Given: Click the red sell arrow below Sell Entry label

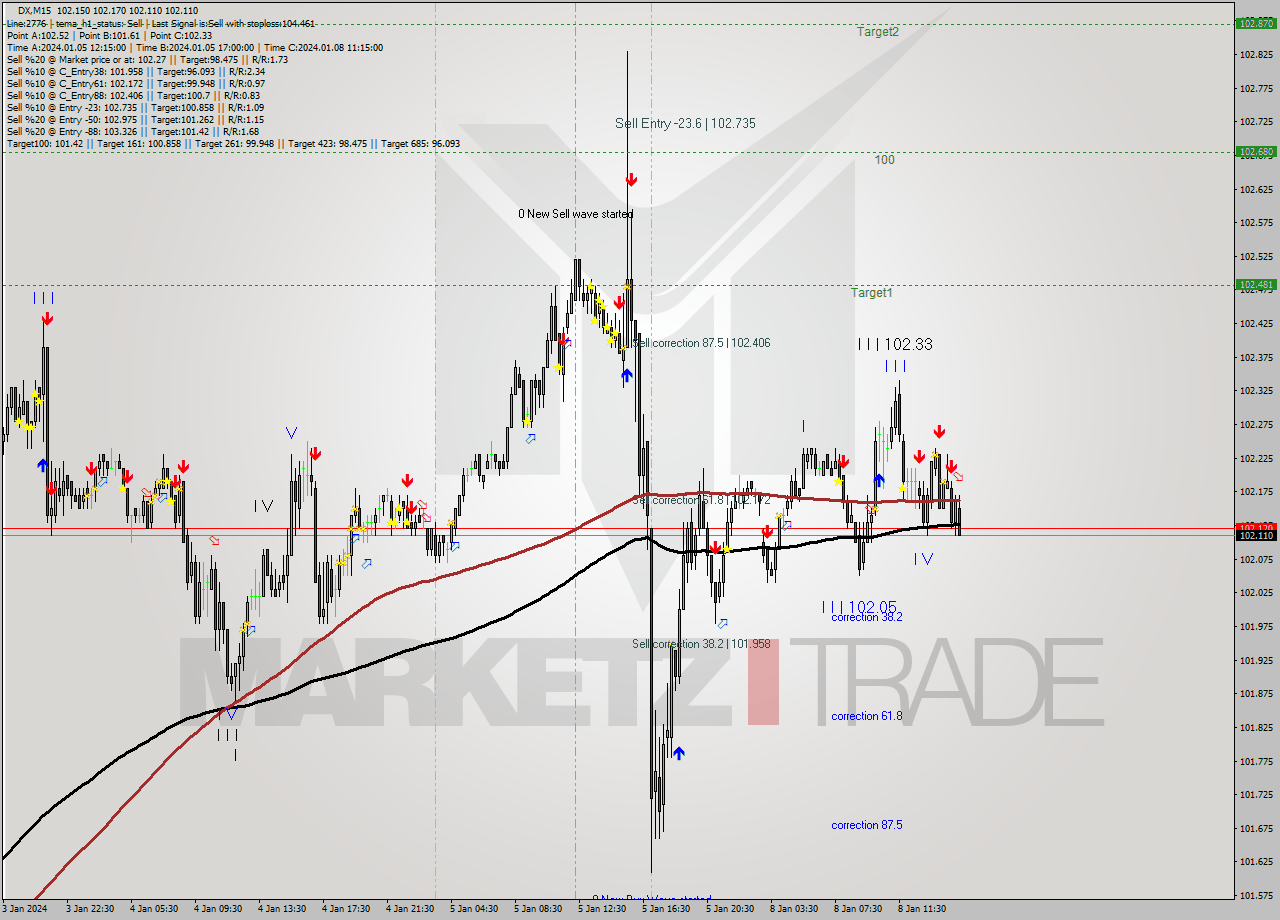Looking at the screenshot, I should point(632,179).
